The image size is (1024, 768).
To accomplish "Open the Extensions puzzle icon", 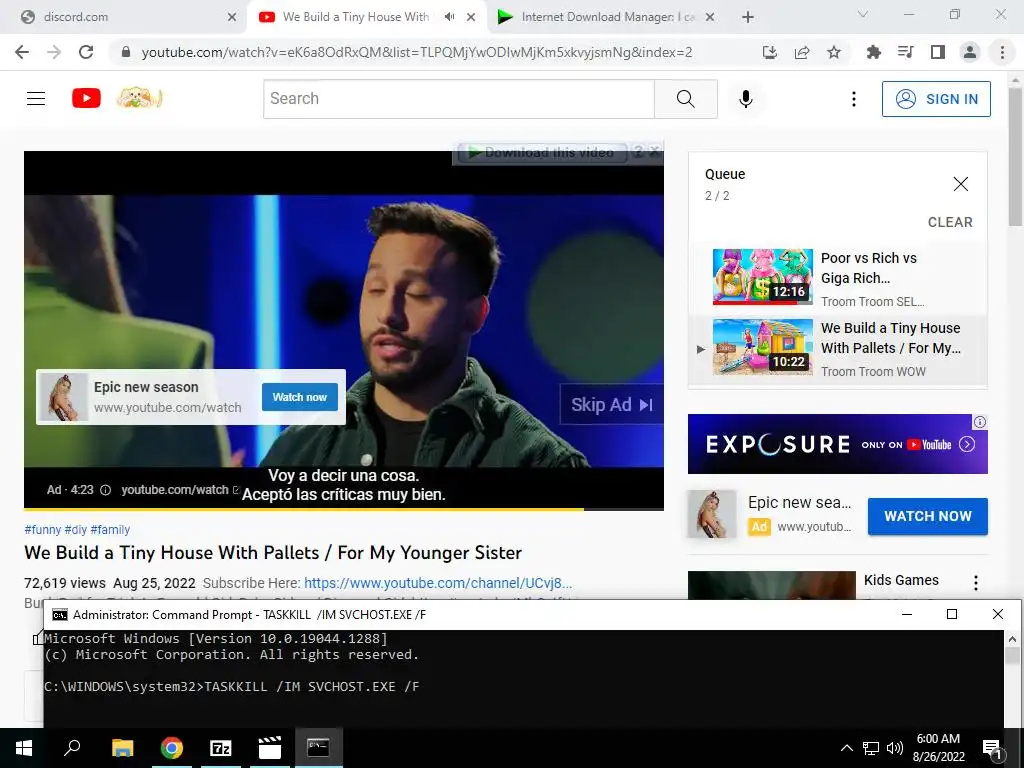I will pos(873,52).
